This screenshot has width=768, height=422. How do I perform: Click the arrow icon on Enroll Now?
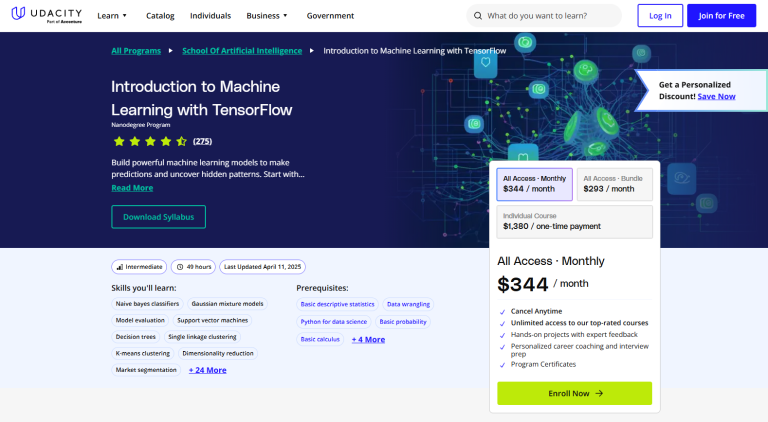599,393
